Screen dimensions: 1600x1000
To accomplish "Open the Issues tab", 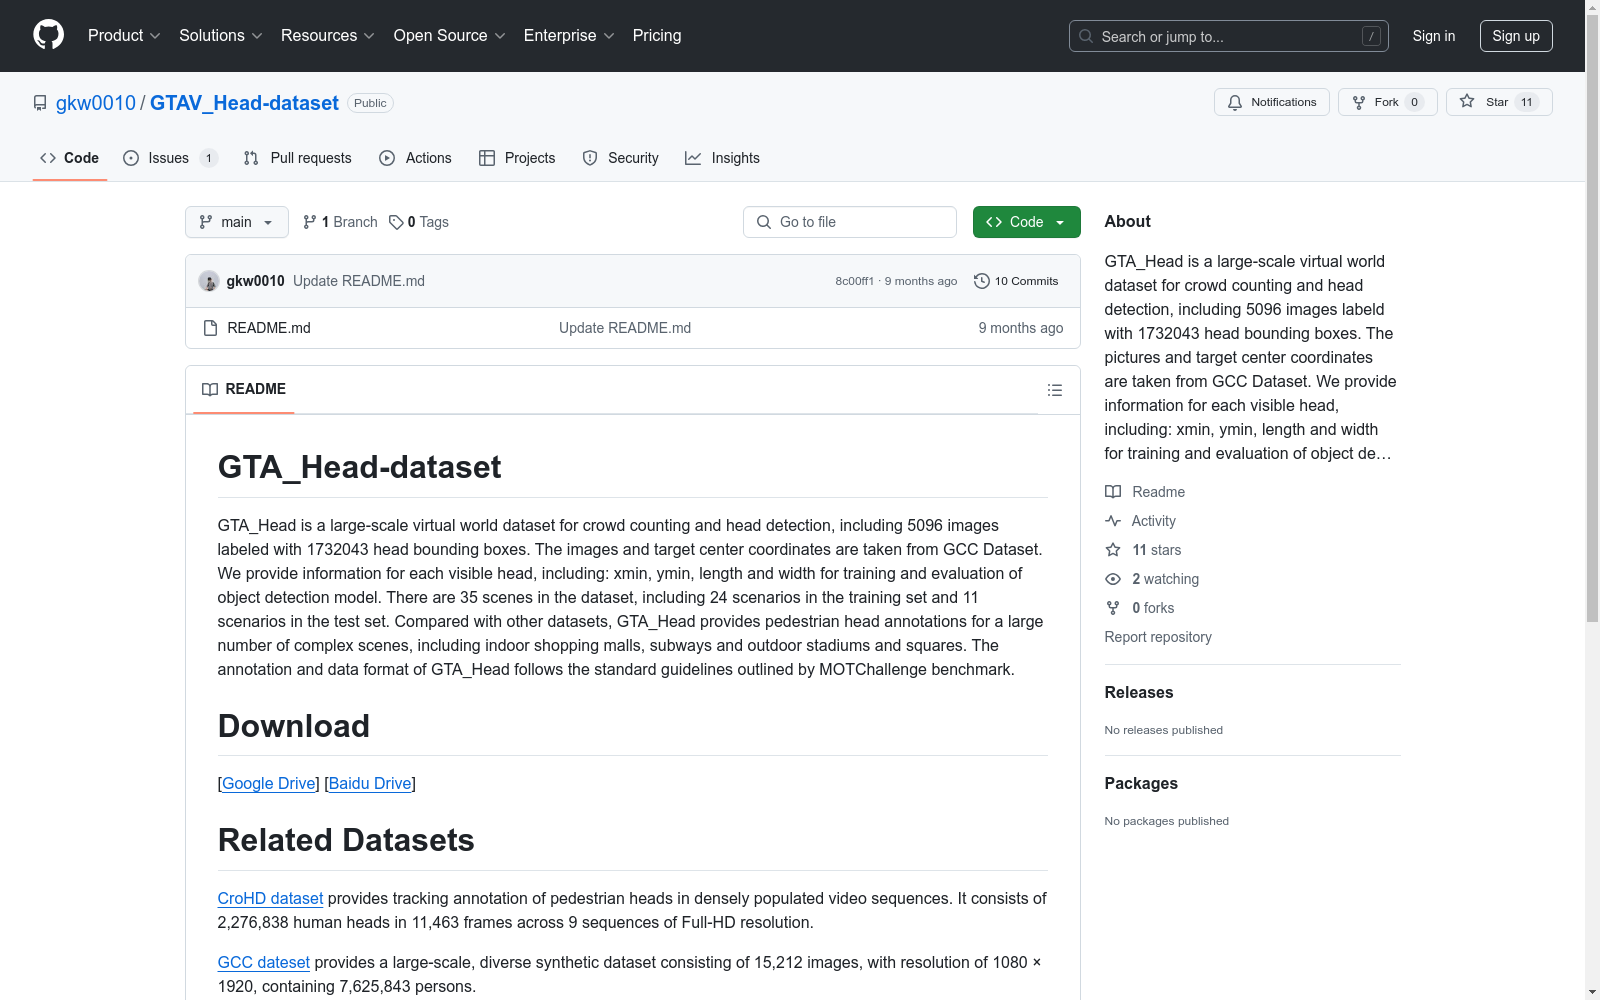I will pyautogui.click(x=170, y=158).
